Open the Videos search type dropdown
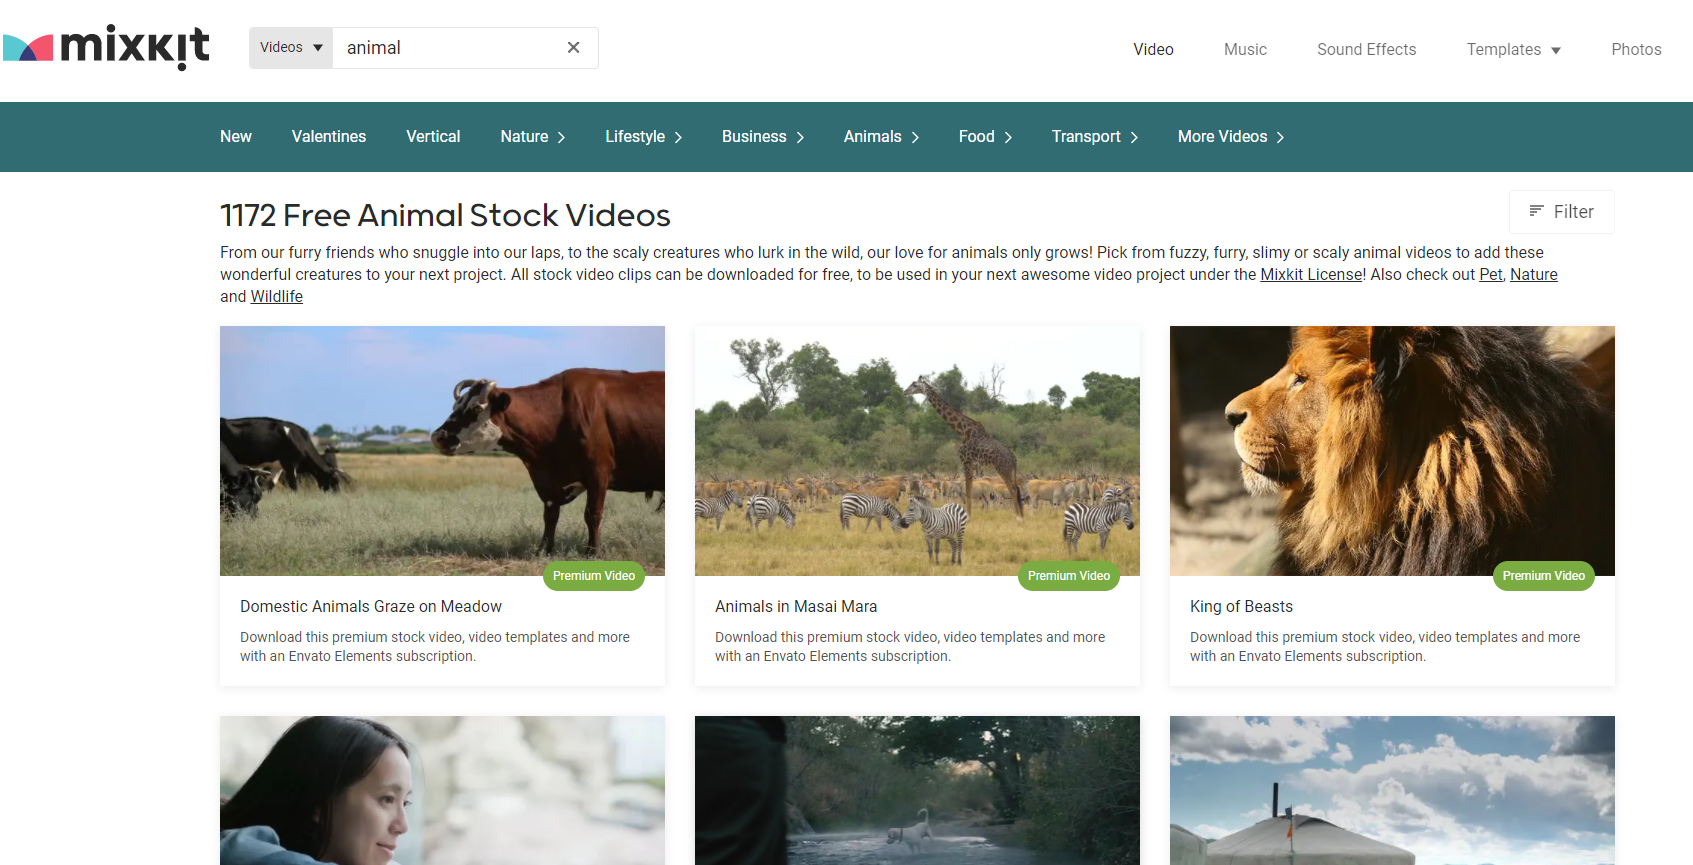The width and height of the screenshot is (1693, 865). pyautogui.click(x=291, y=48)
